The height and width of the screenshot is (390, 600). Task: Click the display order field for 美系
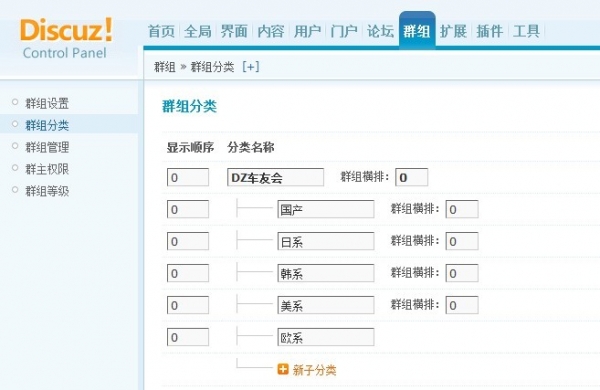click(x=188, y=305)
